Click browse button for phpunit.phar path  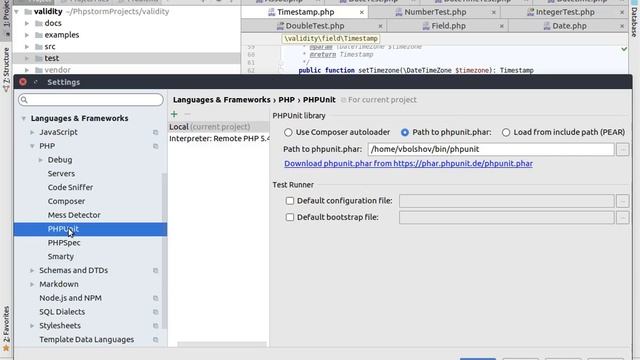click(x=622, y=149)
